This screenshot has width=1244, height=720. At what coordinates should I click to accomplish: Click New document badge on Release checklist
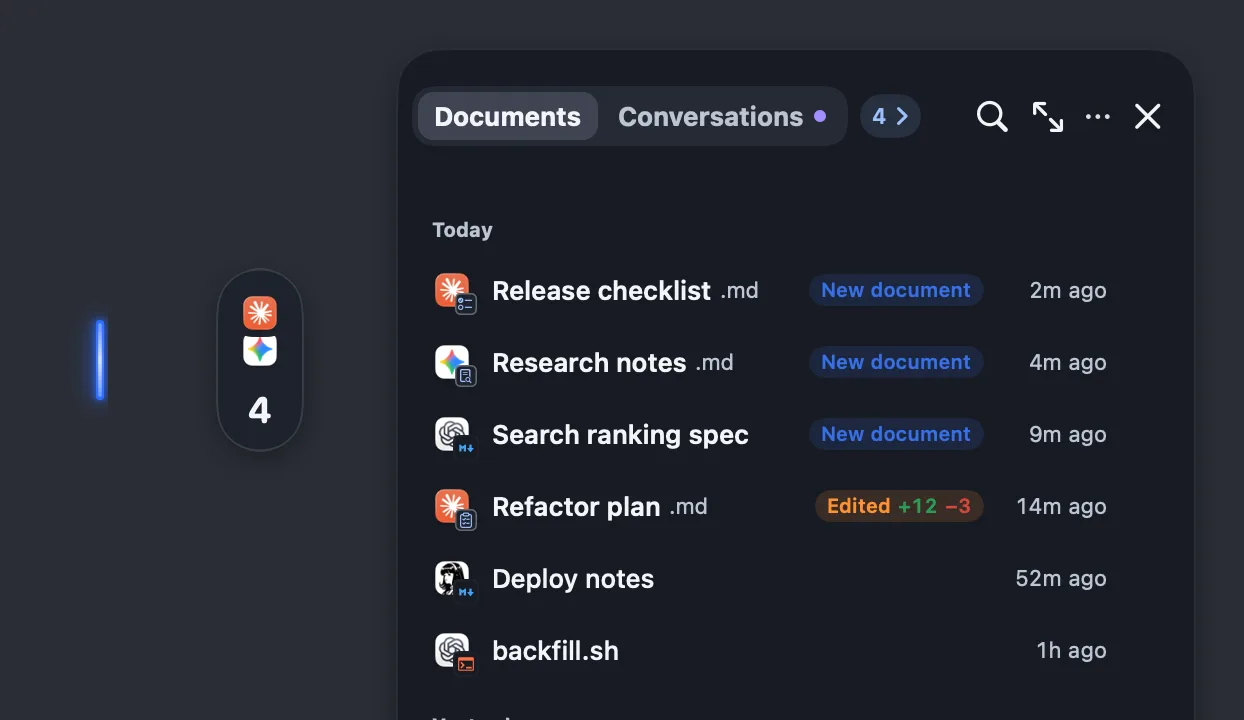(x=896, y=290)
